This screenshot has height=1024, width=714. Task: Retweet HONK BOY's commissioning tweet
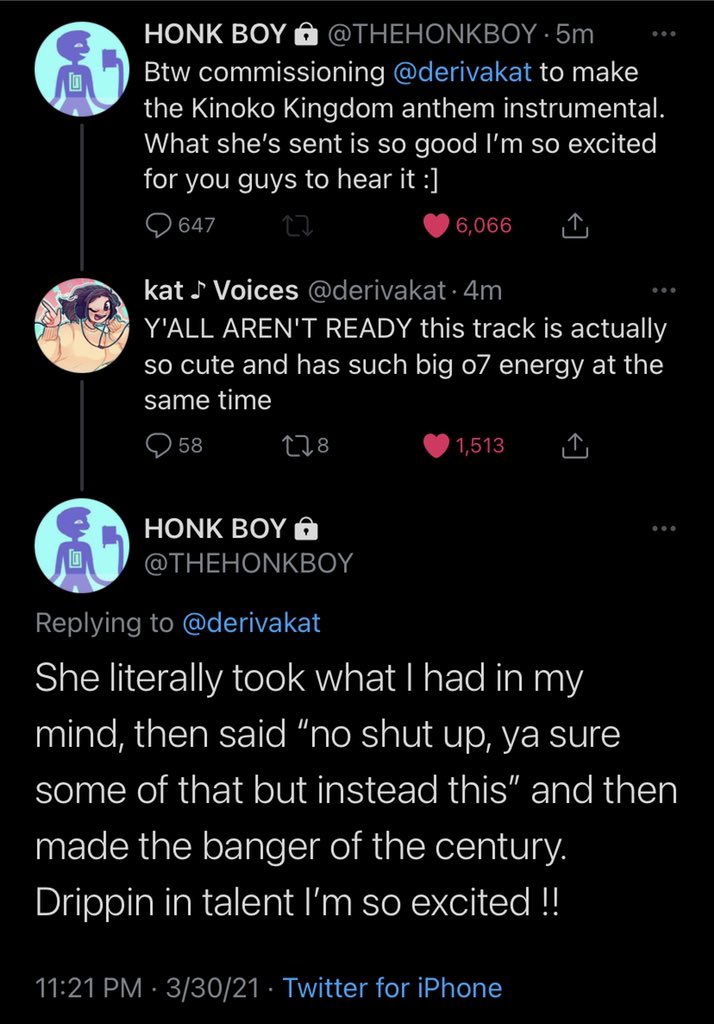[x=296, y=226]
